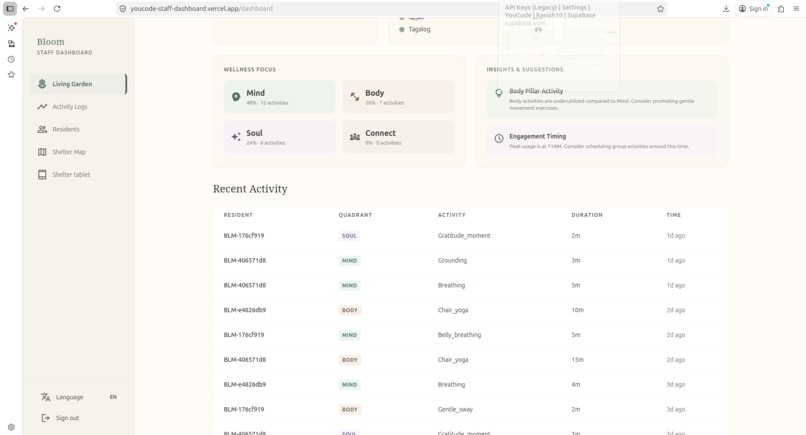The width and height of the screenshot is (806, 435).
Task: Click the Resident column header
Action: (238, 215)
